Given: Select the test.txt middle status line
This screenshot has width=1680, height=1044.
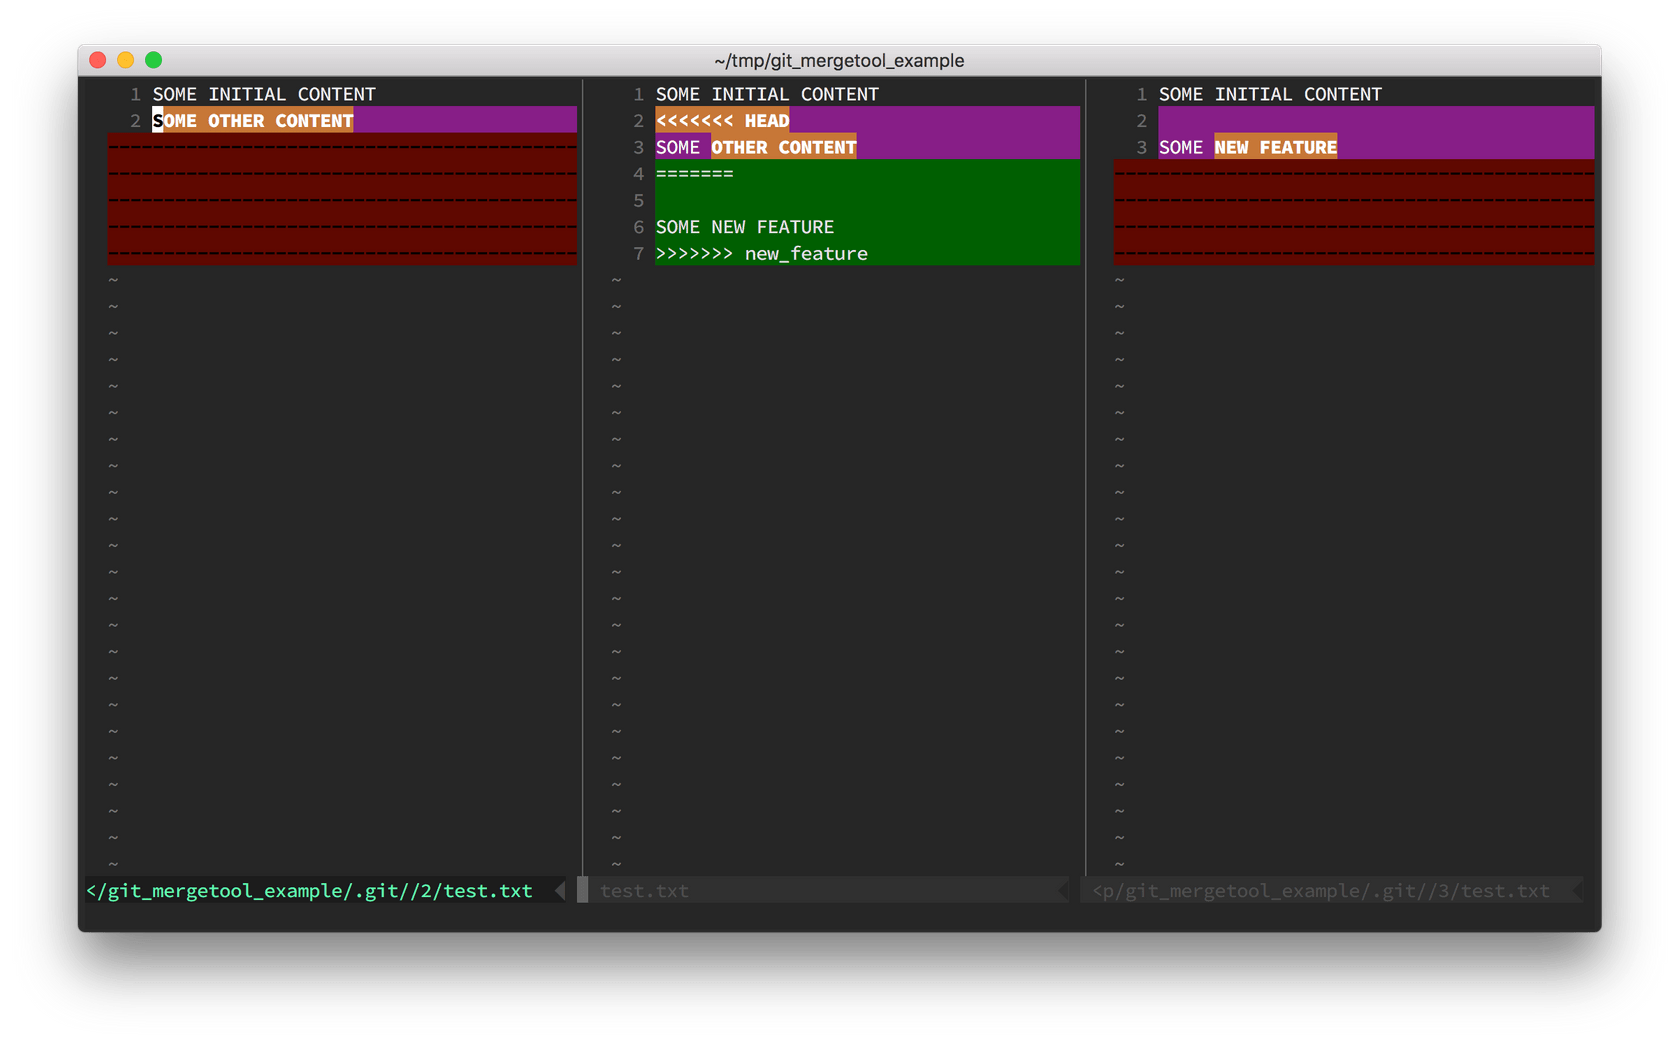Looking at the screenshot, I should coord(829,890).
